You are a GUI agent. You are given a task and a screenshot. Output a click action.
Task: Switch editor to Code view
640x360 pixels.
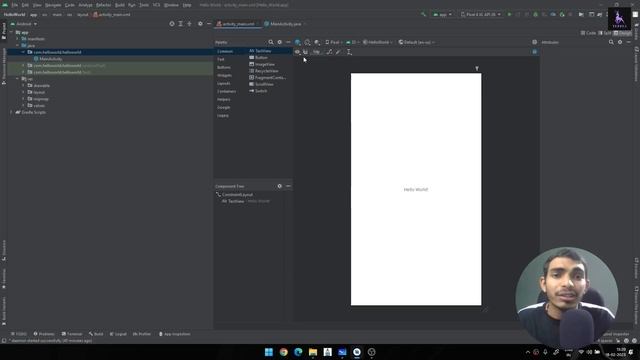pyautogui.click(x=588, y=33)
